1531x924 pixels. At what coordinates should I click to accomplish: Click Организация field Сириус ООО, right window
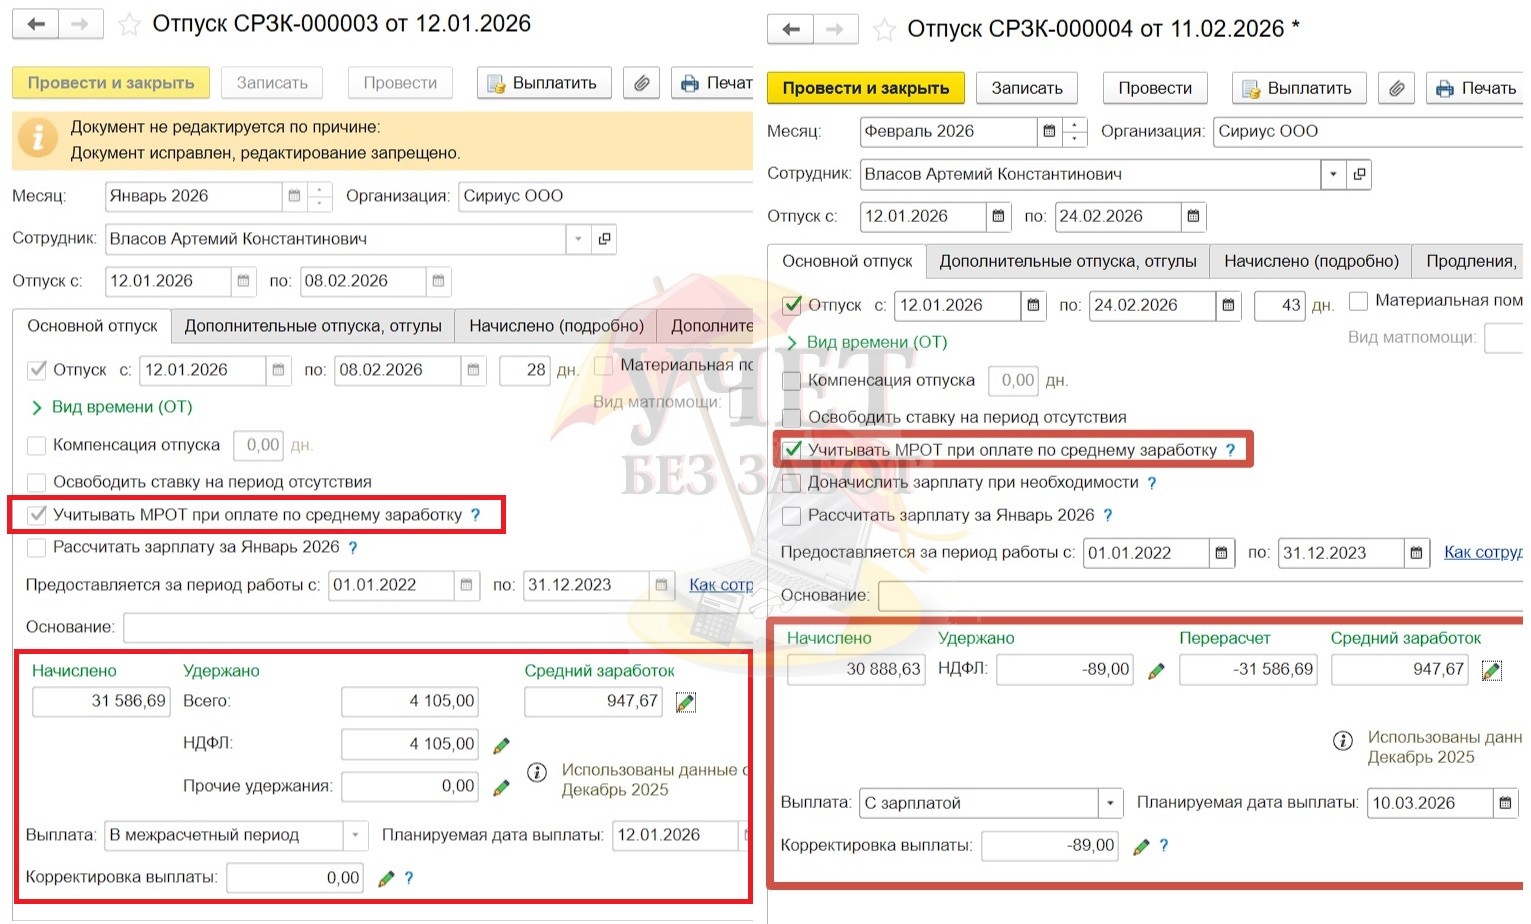pos(1368,131)
